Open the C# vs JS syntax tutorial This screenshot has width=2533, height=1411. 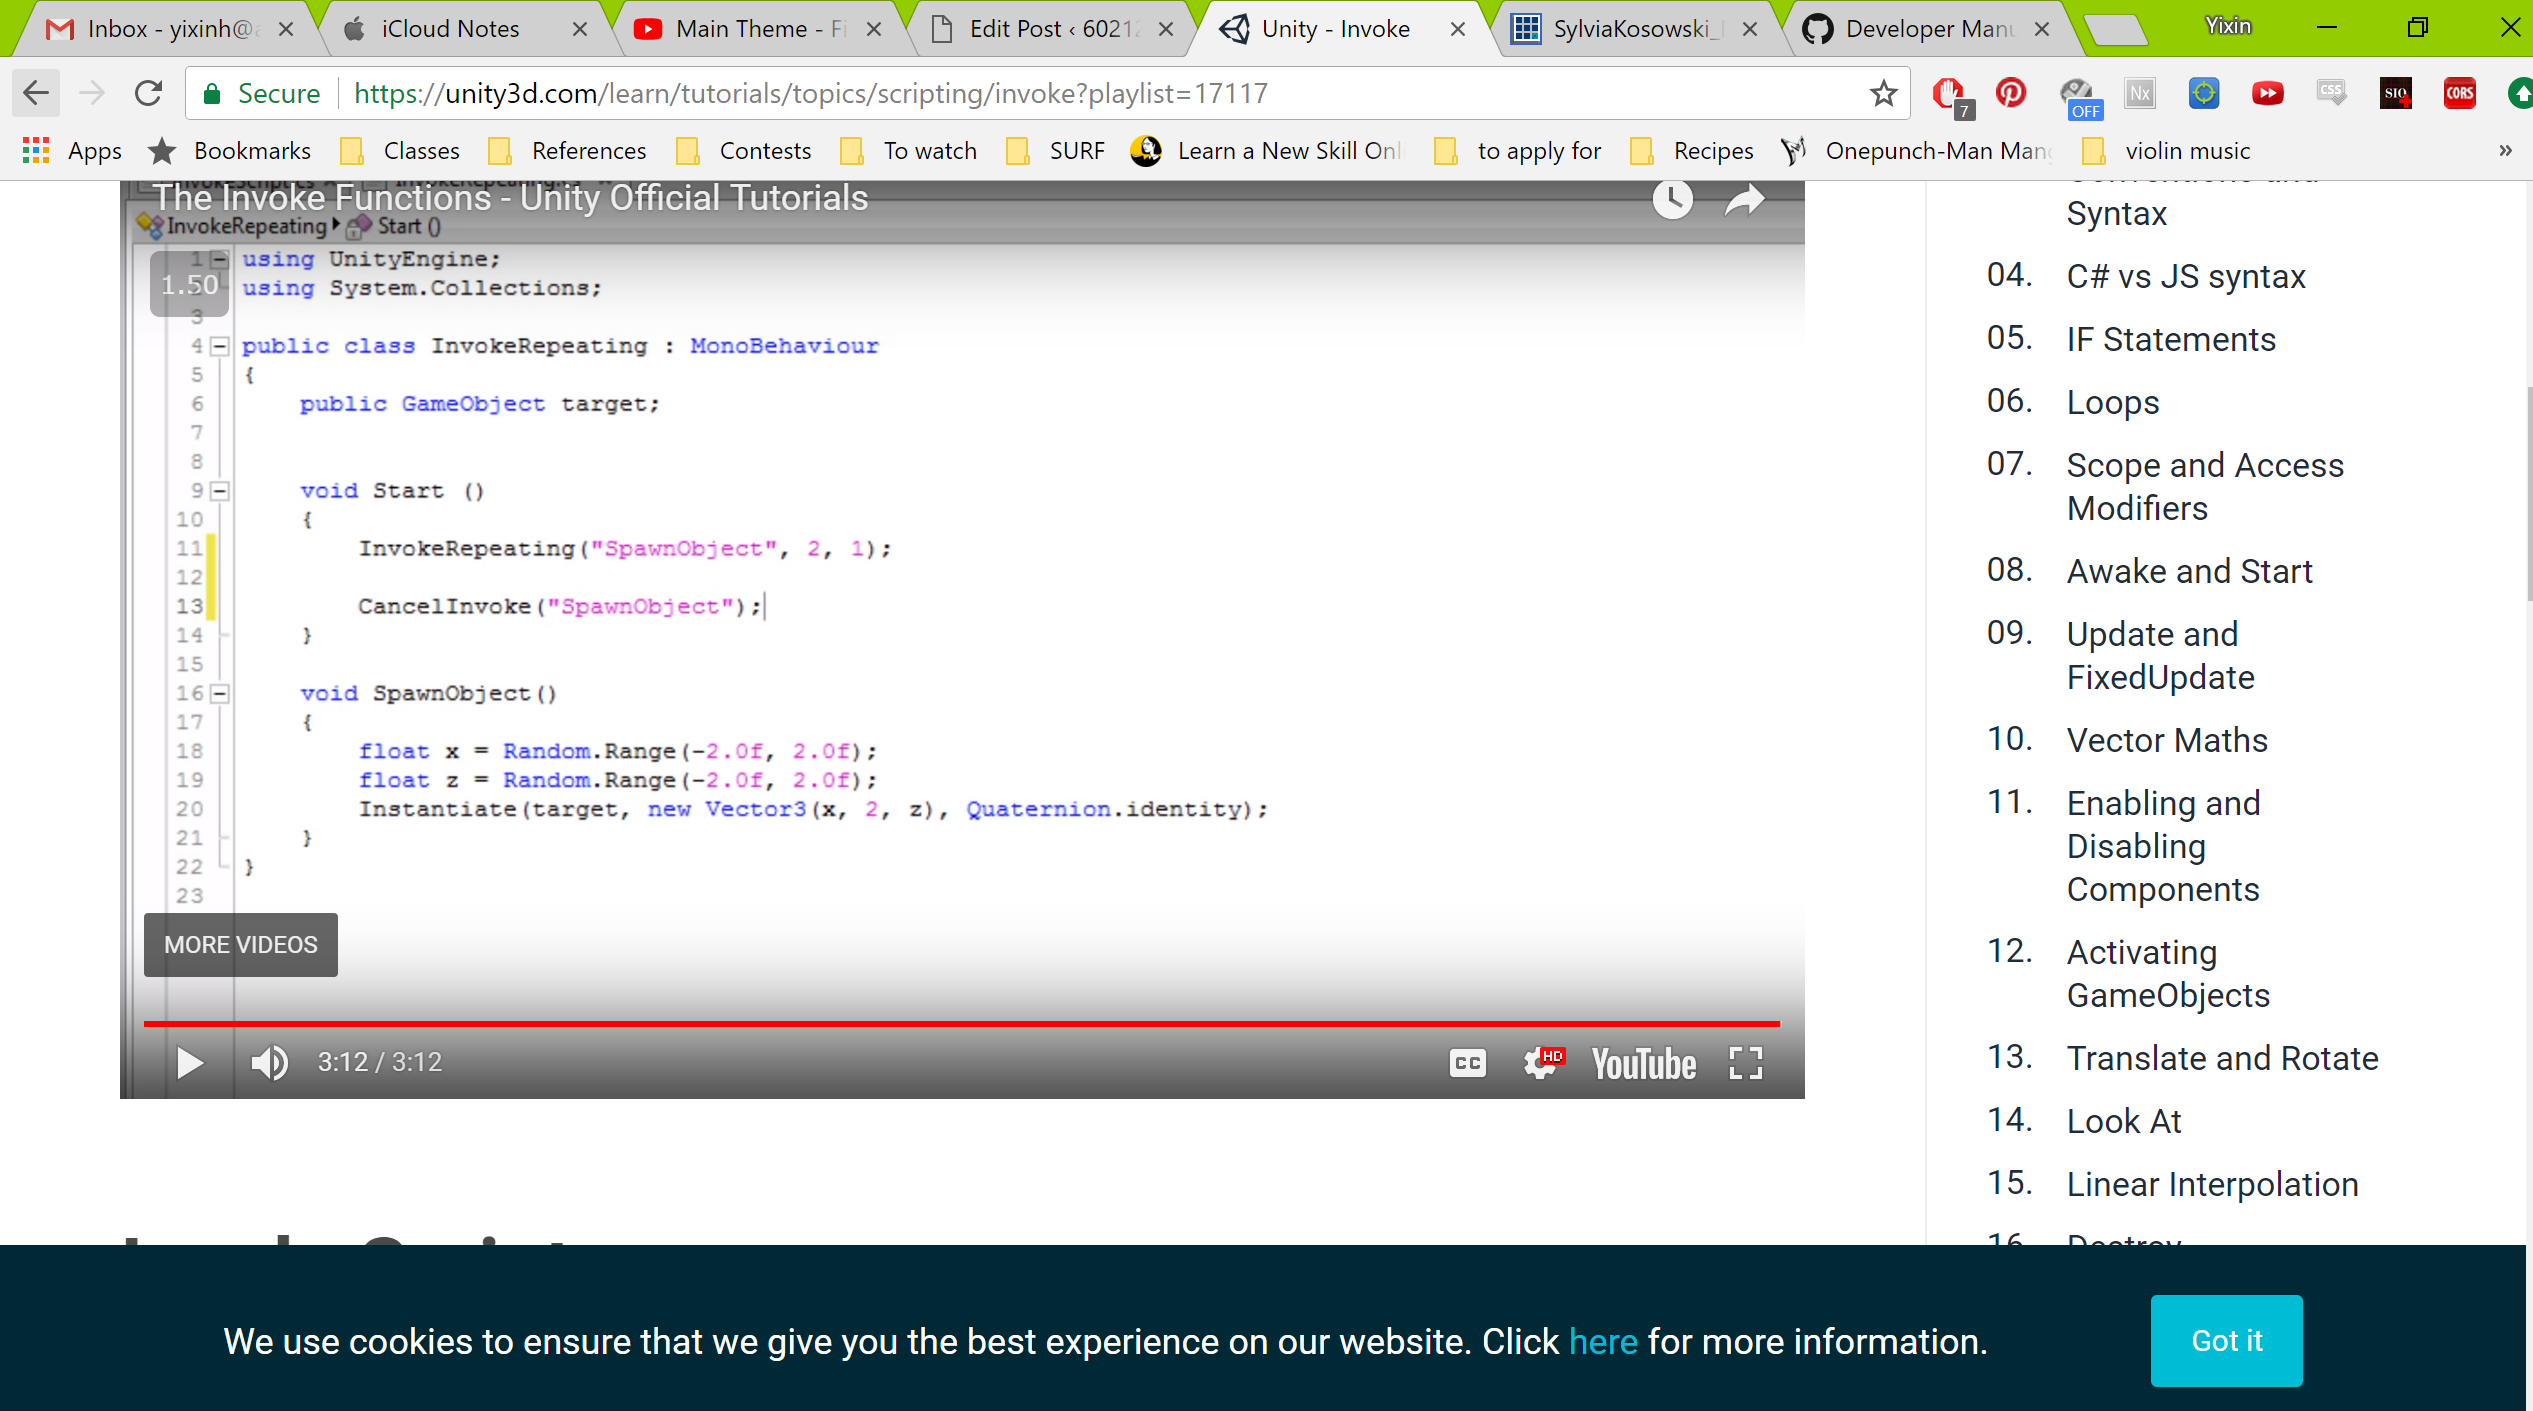tap(2186, 276)
